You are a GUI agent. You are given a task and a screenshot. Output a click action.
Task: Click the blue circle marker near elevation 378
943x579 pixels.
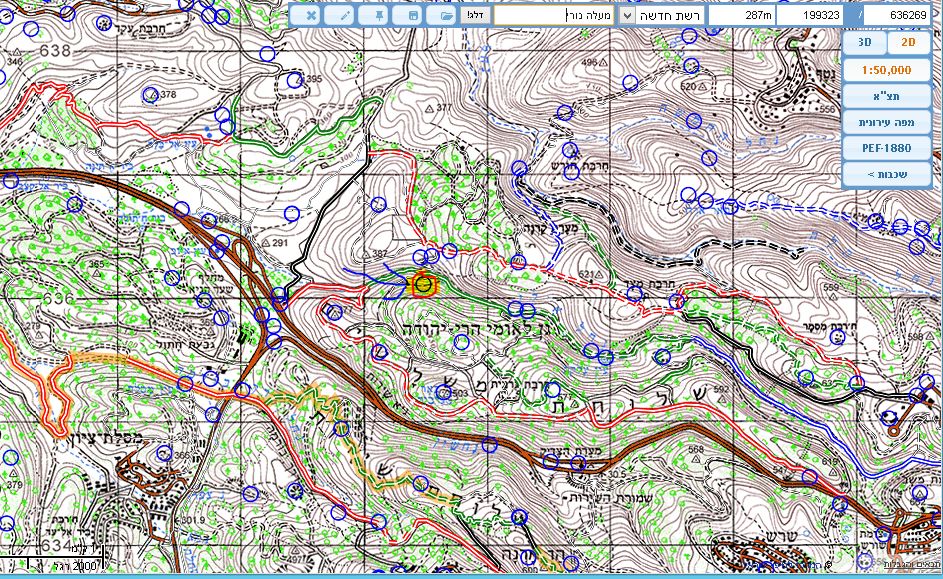pos(150,95)
